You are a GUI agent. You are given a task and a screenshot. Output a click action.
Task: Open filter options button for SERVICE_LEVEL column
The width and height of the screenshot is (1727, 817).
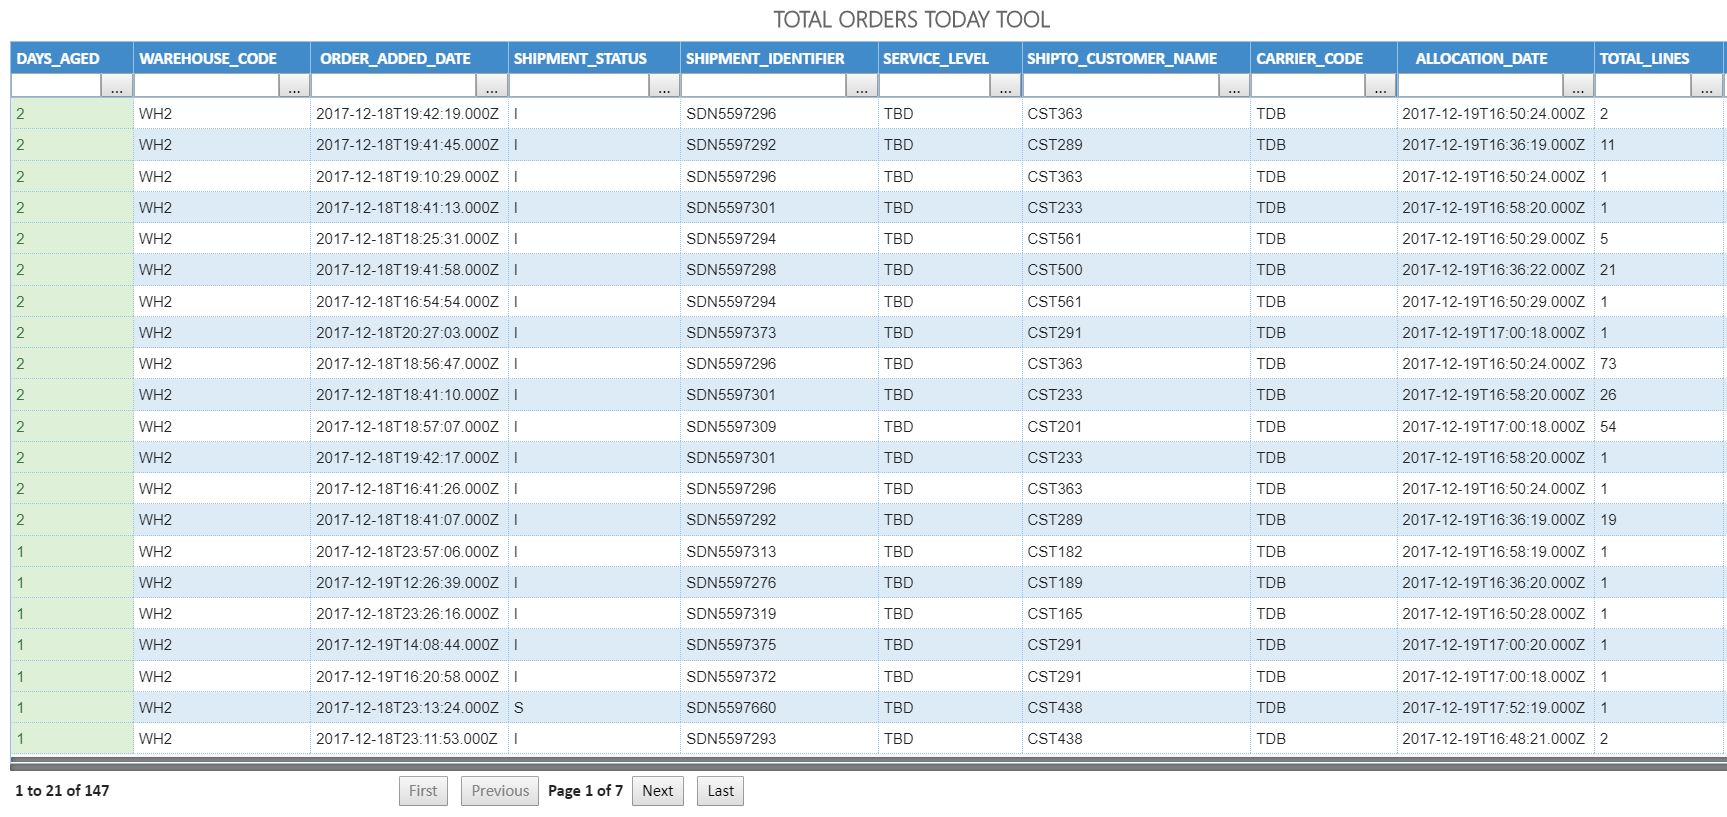coord(1005,88)
